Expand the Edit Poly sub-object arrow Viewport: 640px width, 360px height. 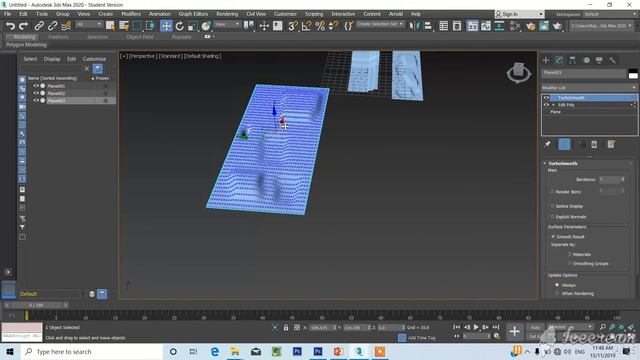[553, 105]
